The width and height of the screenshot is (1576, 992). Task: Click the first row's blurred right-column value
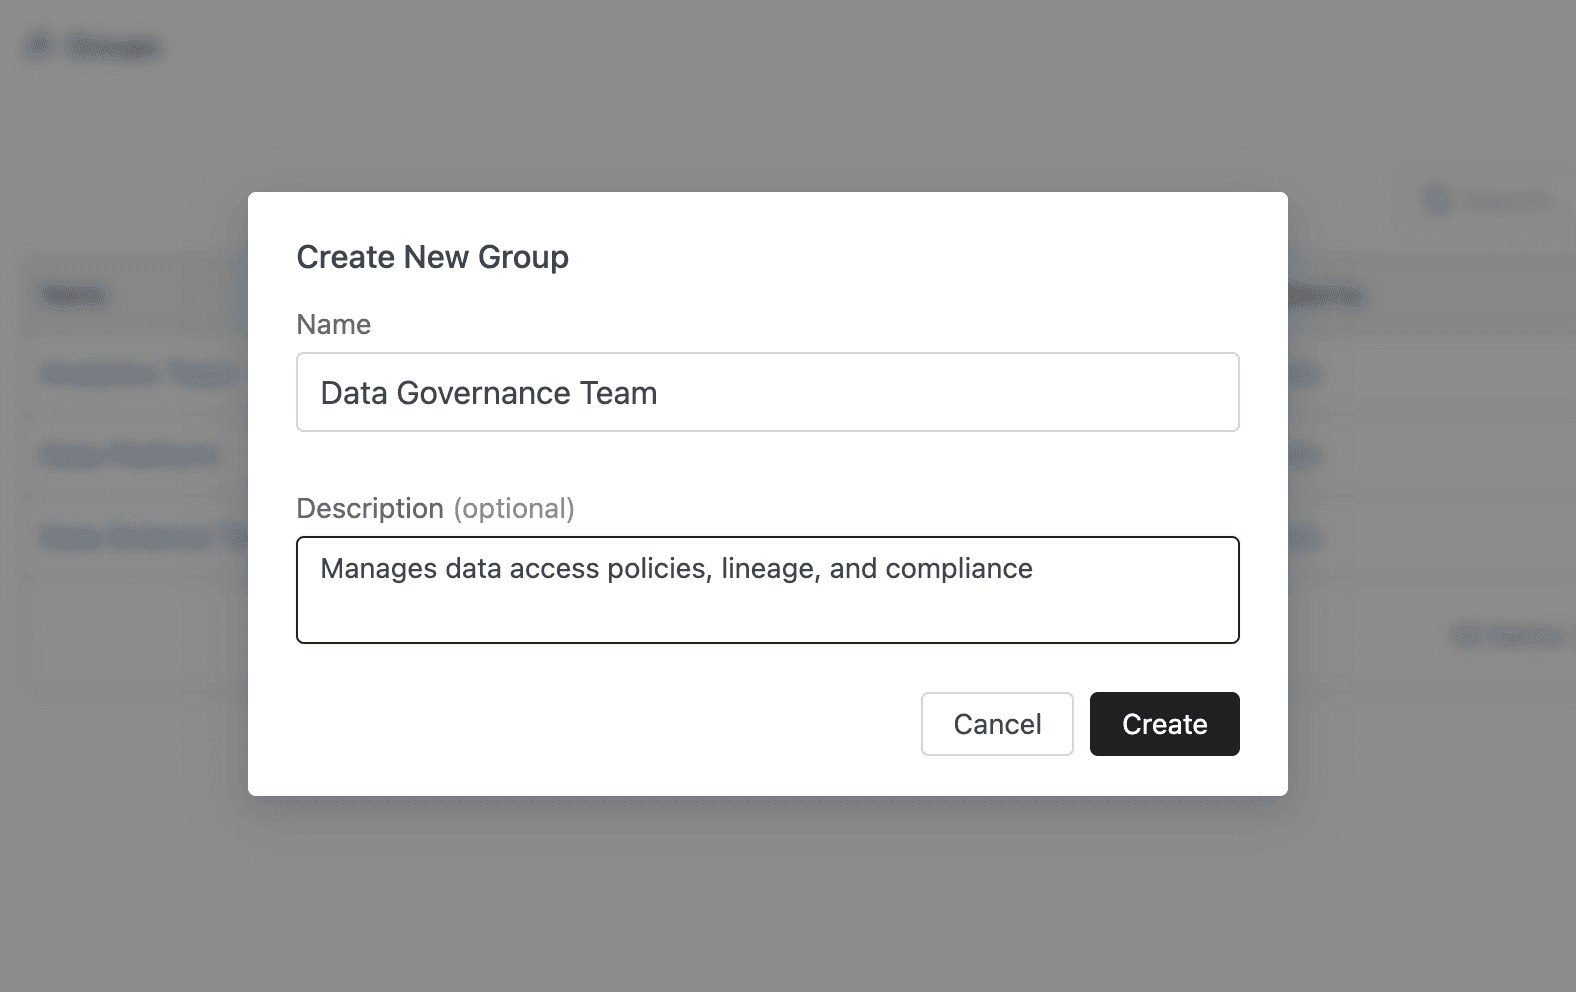click(1304, 374)
